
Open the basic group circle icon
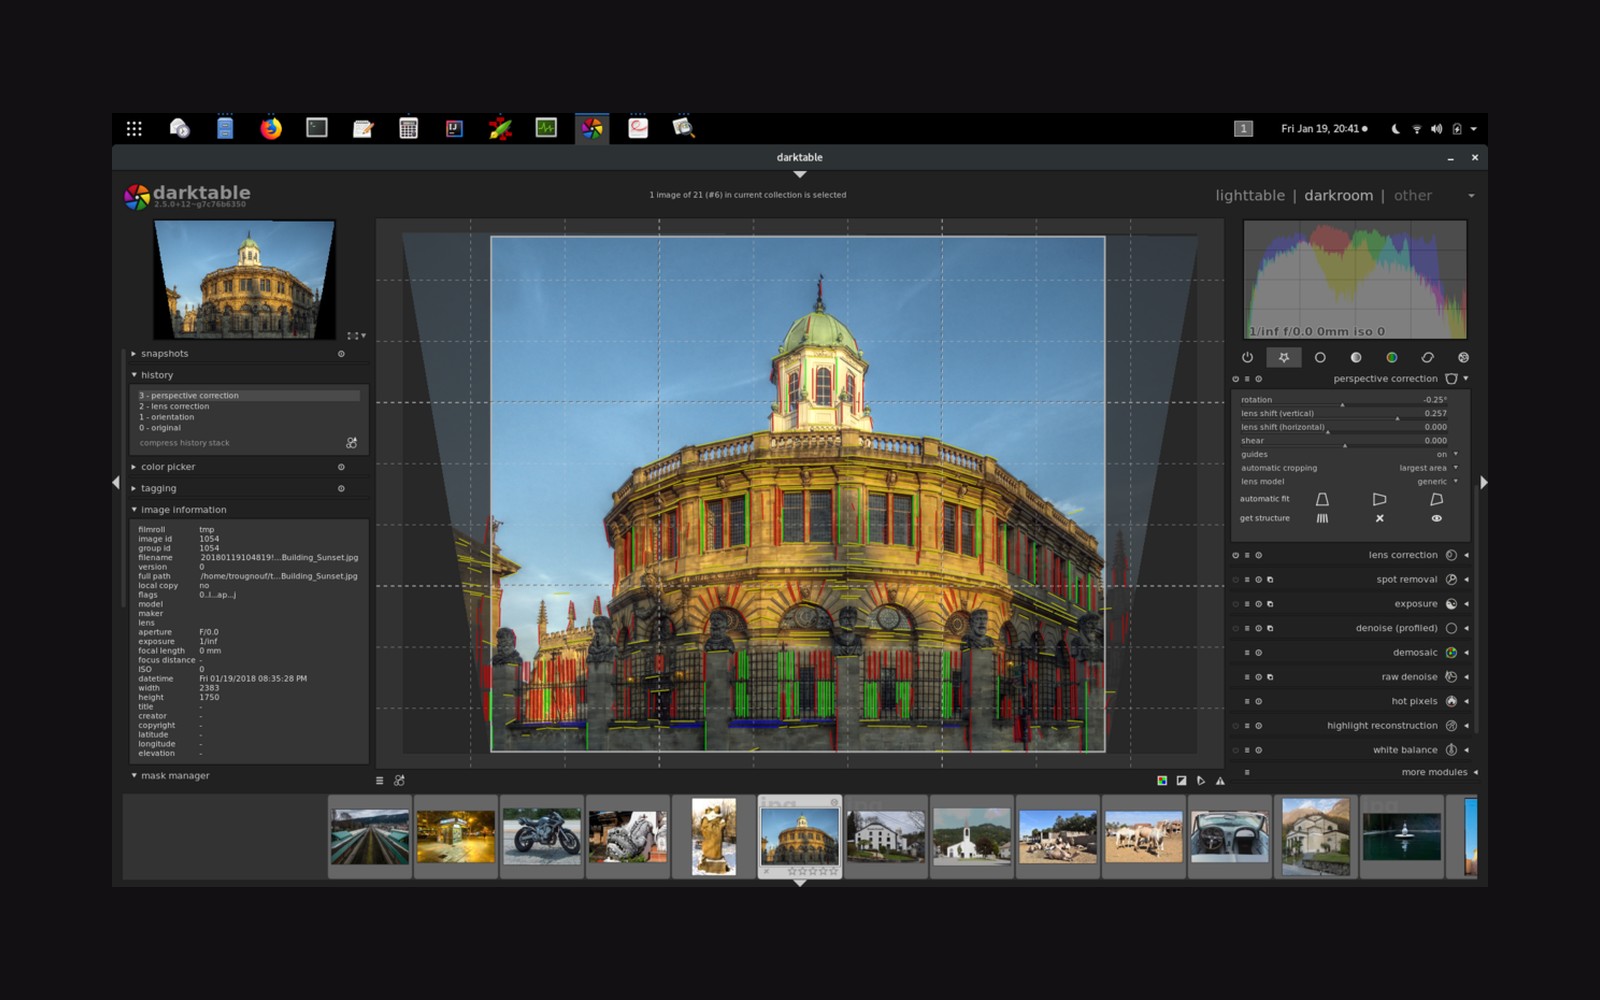1320,357
